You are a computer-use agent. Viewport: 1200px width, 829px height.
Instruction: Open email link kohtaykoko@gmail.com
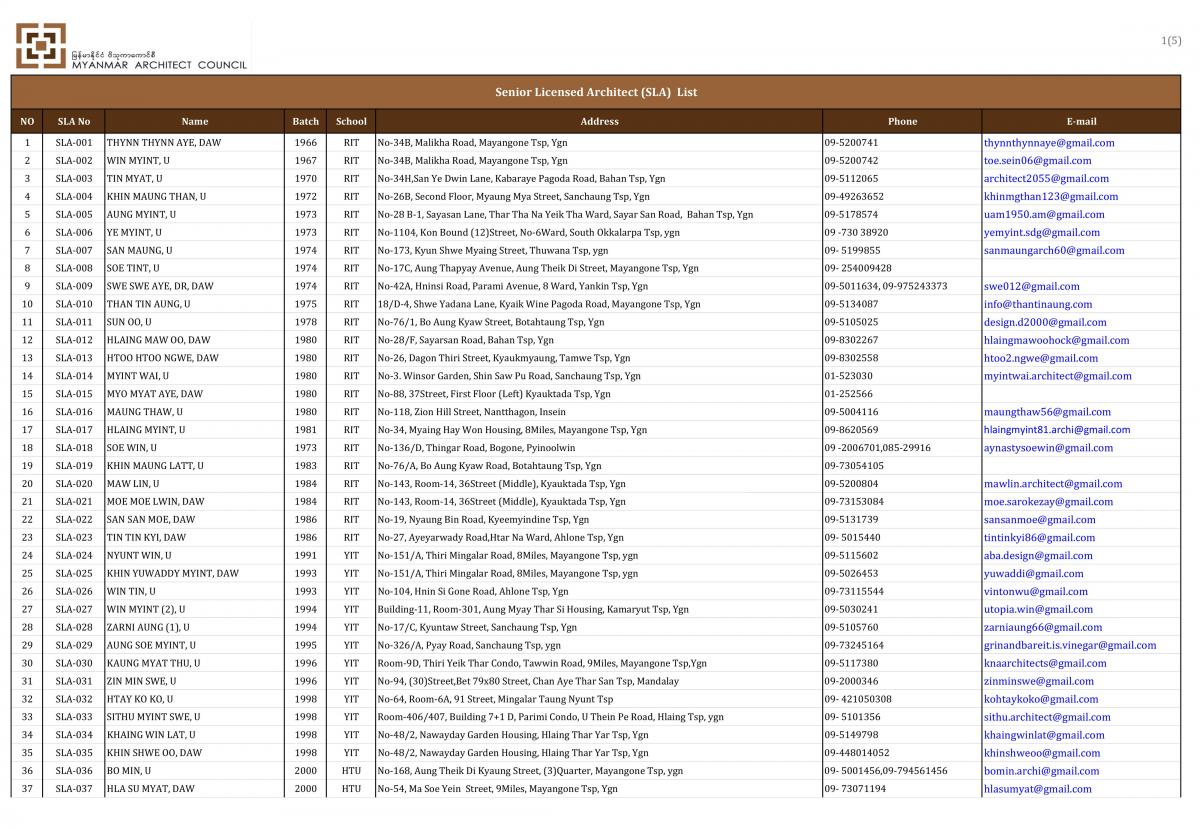pyautogui.click(x=1041, y=700)
